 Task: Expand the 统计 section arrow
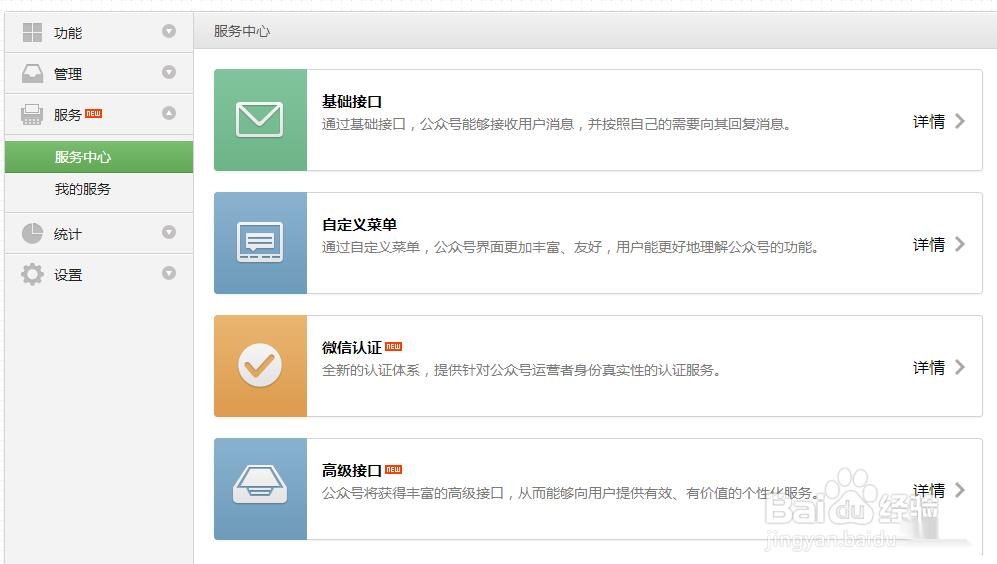click(x=168, y=232)
